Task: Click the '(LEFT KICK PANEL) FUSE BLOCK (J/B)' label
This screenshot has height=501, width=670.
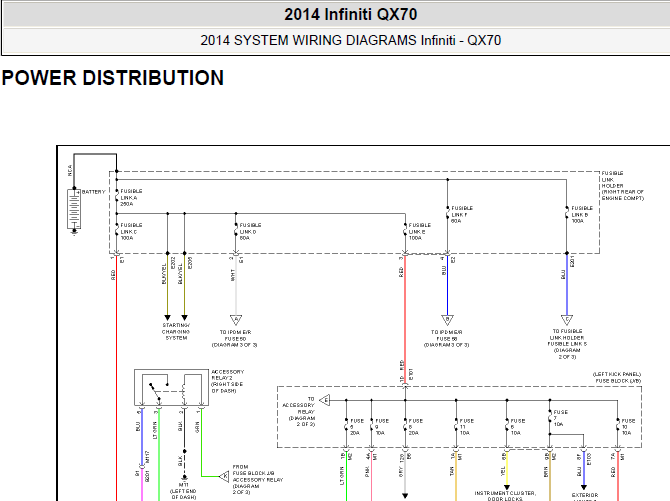Action: pos(617,377)
